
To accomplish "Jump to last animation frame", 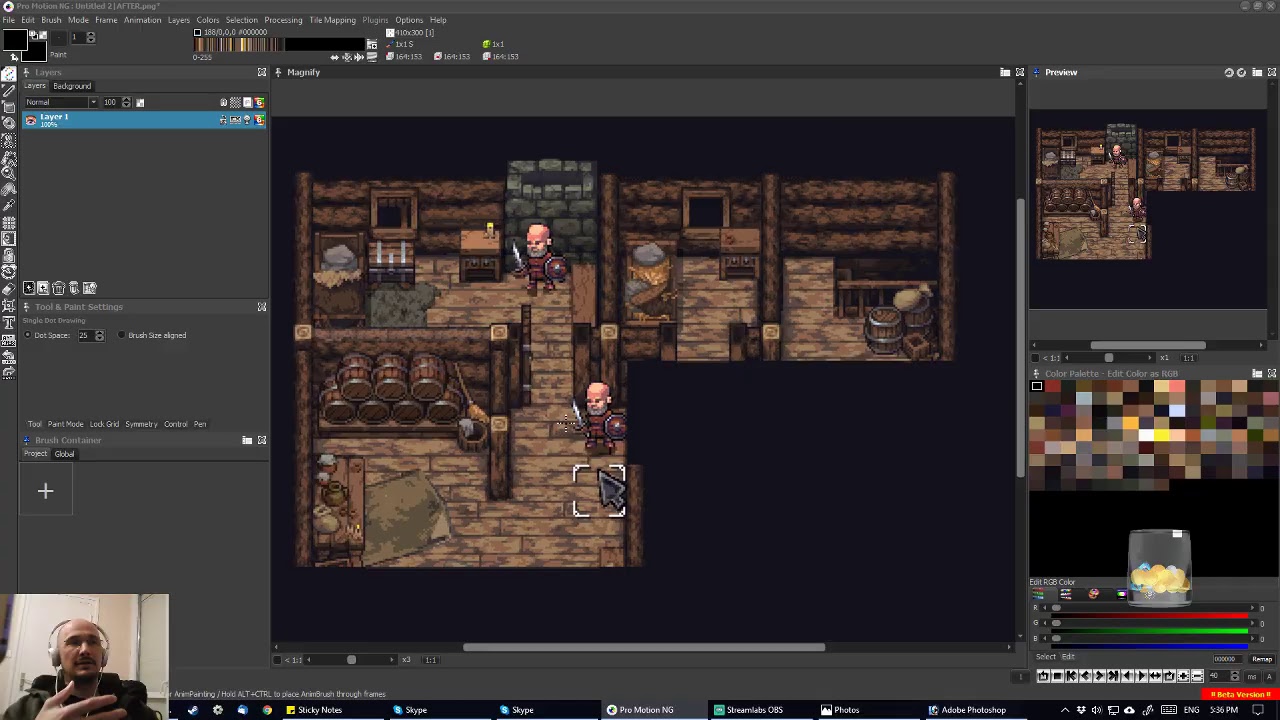I will pyautogui.click(x=1113, y=675).
